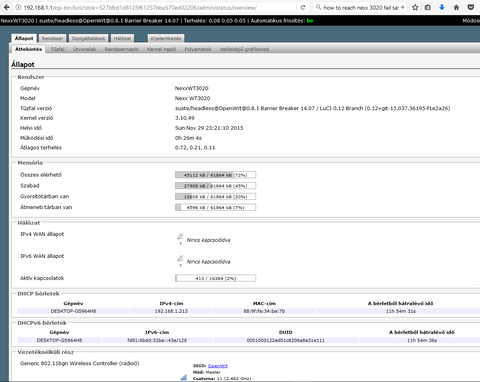480x382 pixels.
Task: Select the Áttekintés subtab
Action: coord(29,49)
